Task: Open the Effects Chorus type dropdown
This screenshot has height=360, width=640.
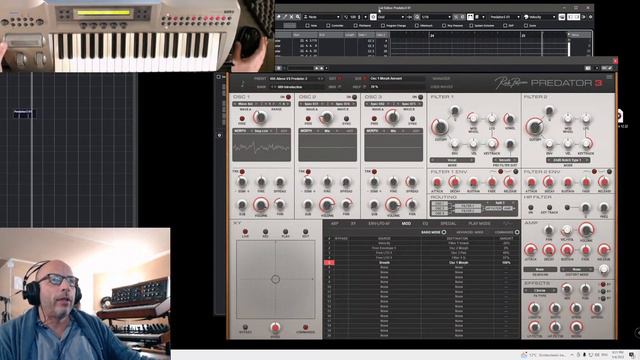Action: point(540,291)
